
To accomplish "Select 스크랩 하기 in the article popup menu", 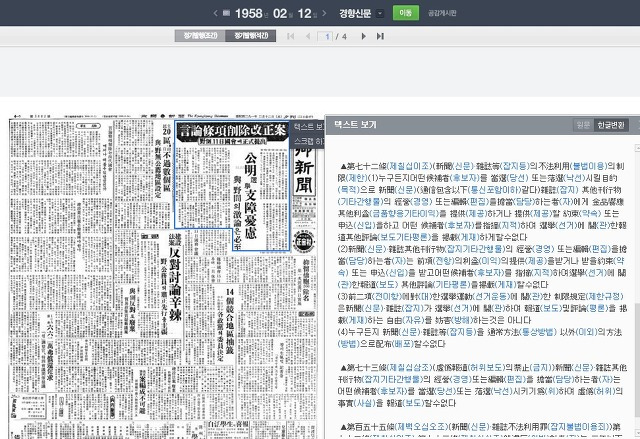I will [308, 141].
